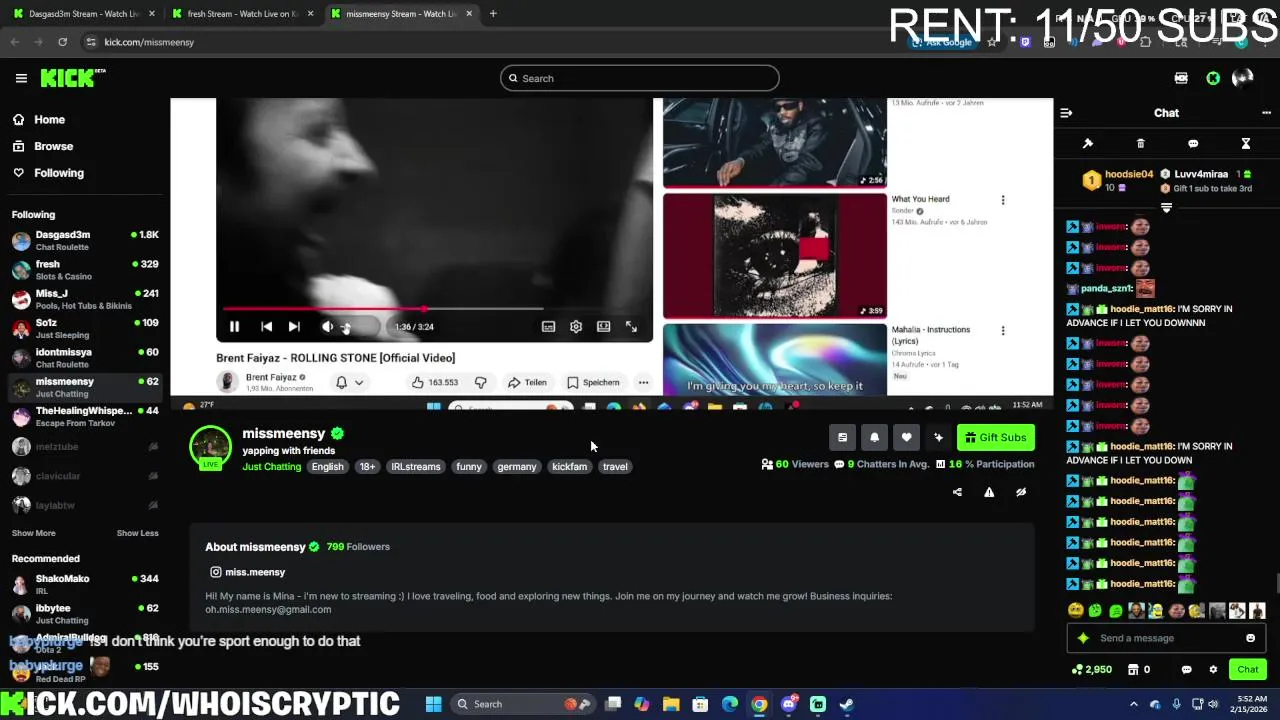Screen dimensions: 1280x720
Task: Toggle missmeensy notification bell
Action: (874, 437)
